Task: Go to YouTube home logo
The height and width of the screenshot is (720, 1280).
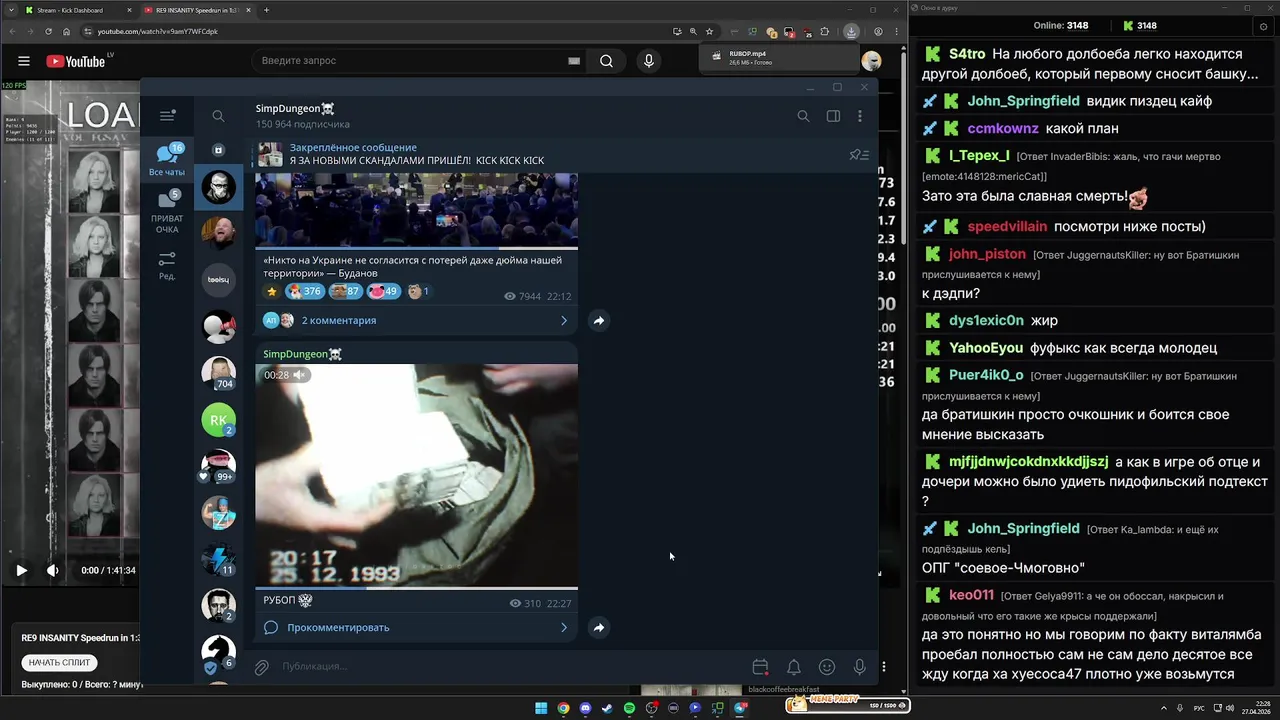Action: [76, 61]
